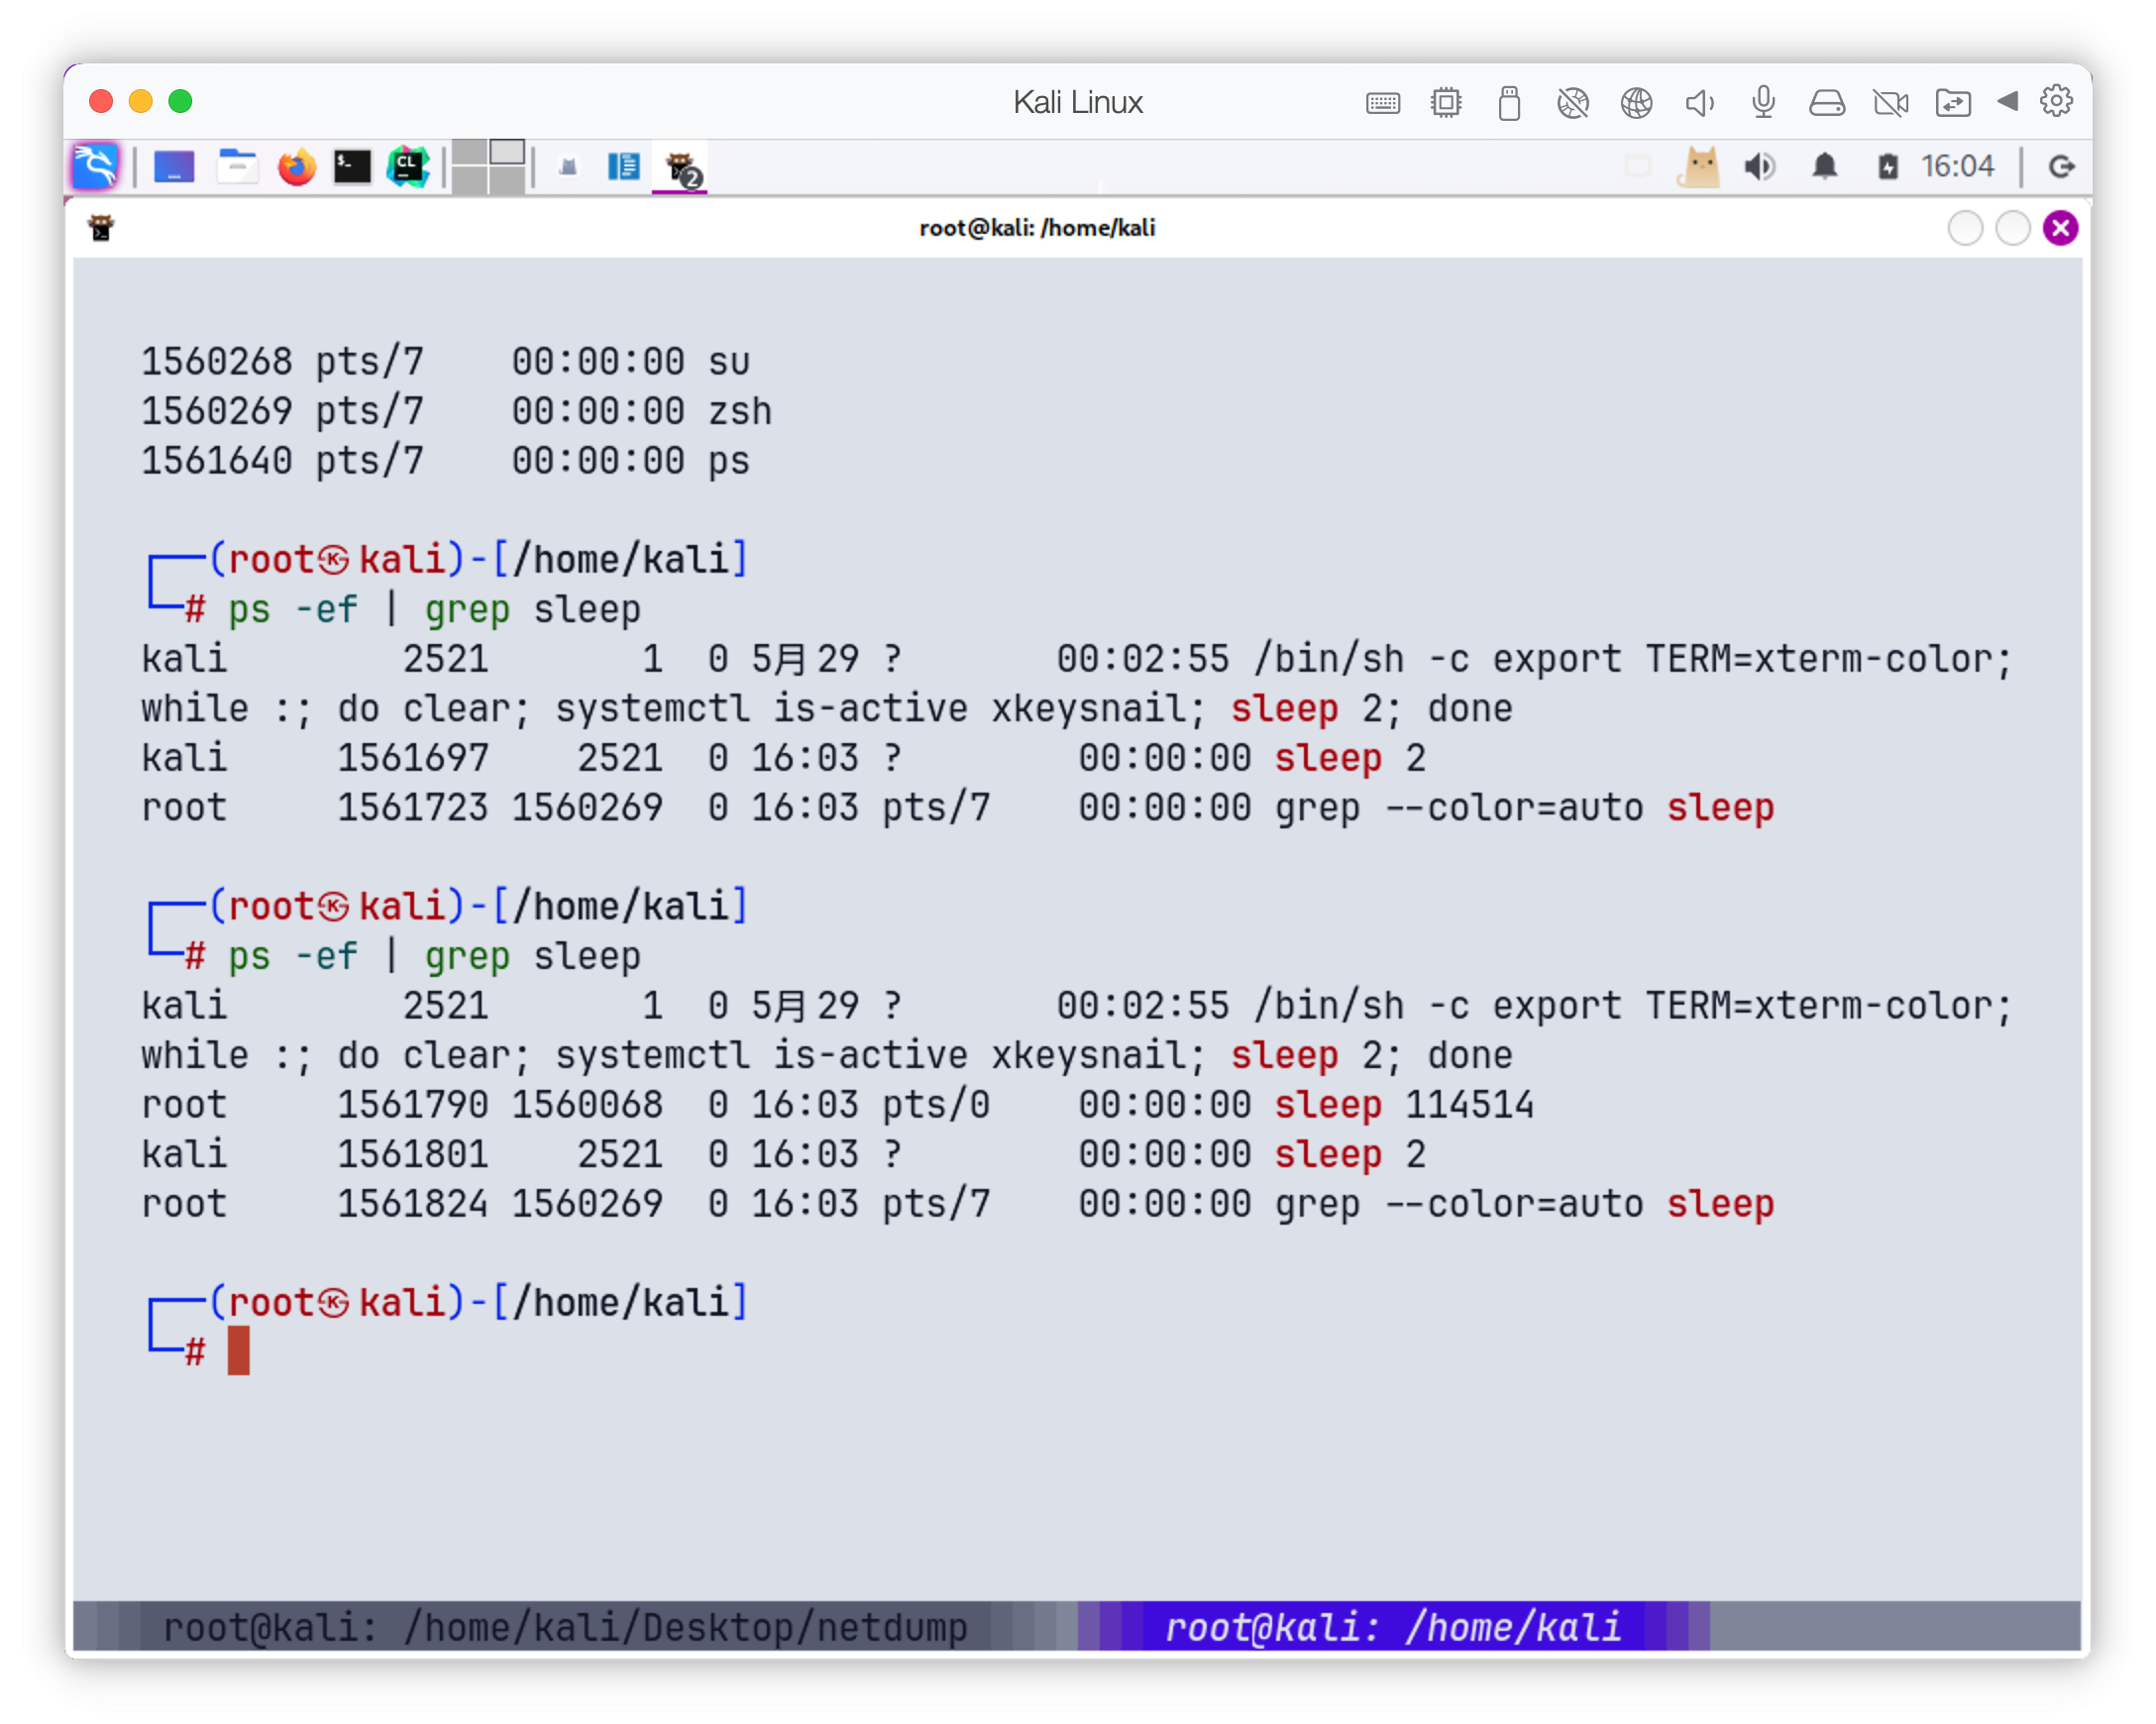The width and height of the screenshot is (2156, 1724).
Task: Click the shared folder icon in VM toolbar
Action: coord(1953,102)
